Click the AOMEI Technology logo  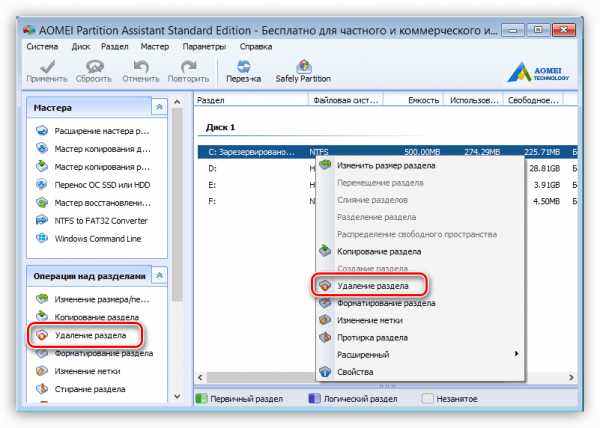coord(538,72)
